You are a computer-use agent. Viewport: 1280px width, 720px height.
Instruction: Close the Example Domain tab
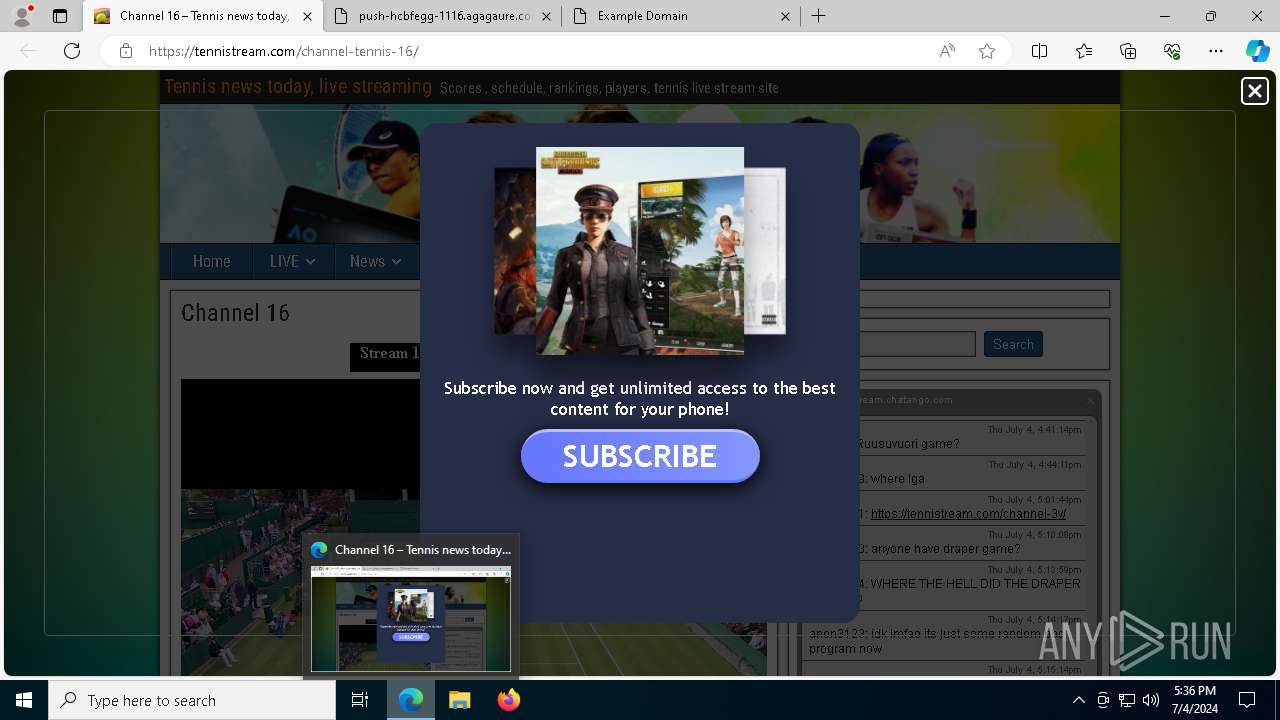click(x=785, y=16)
